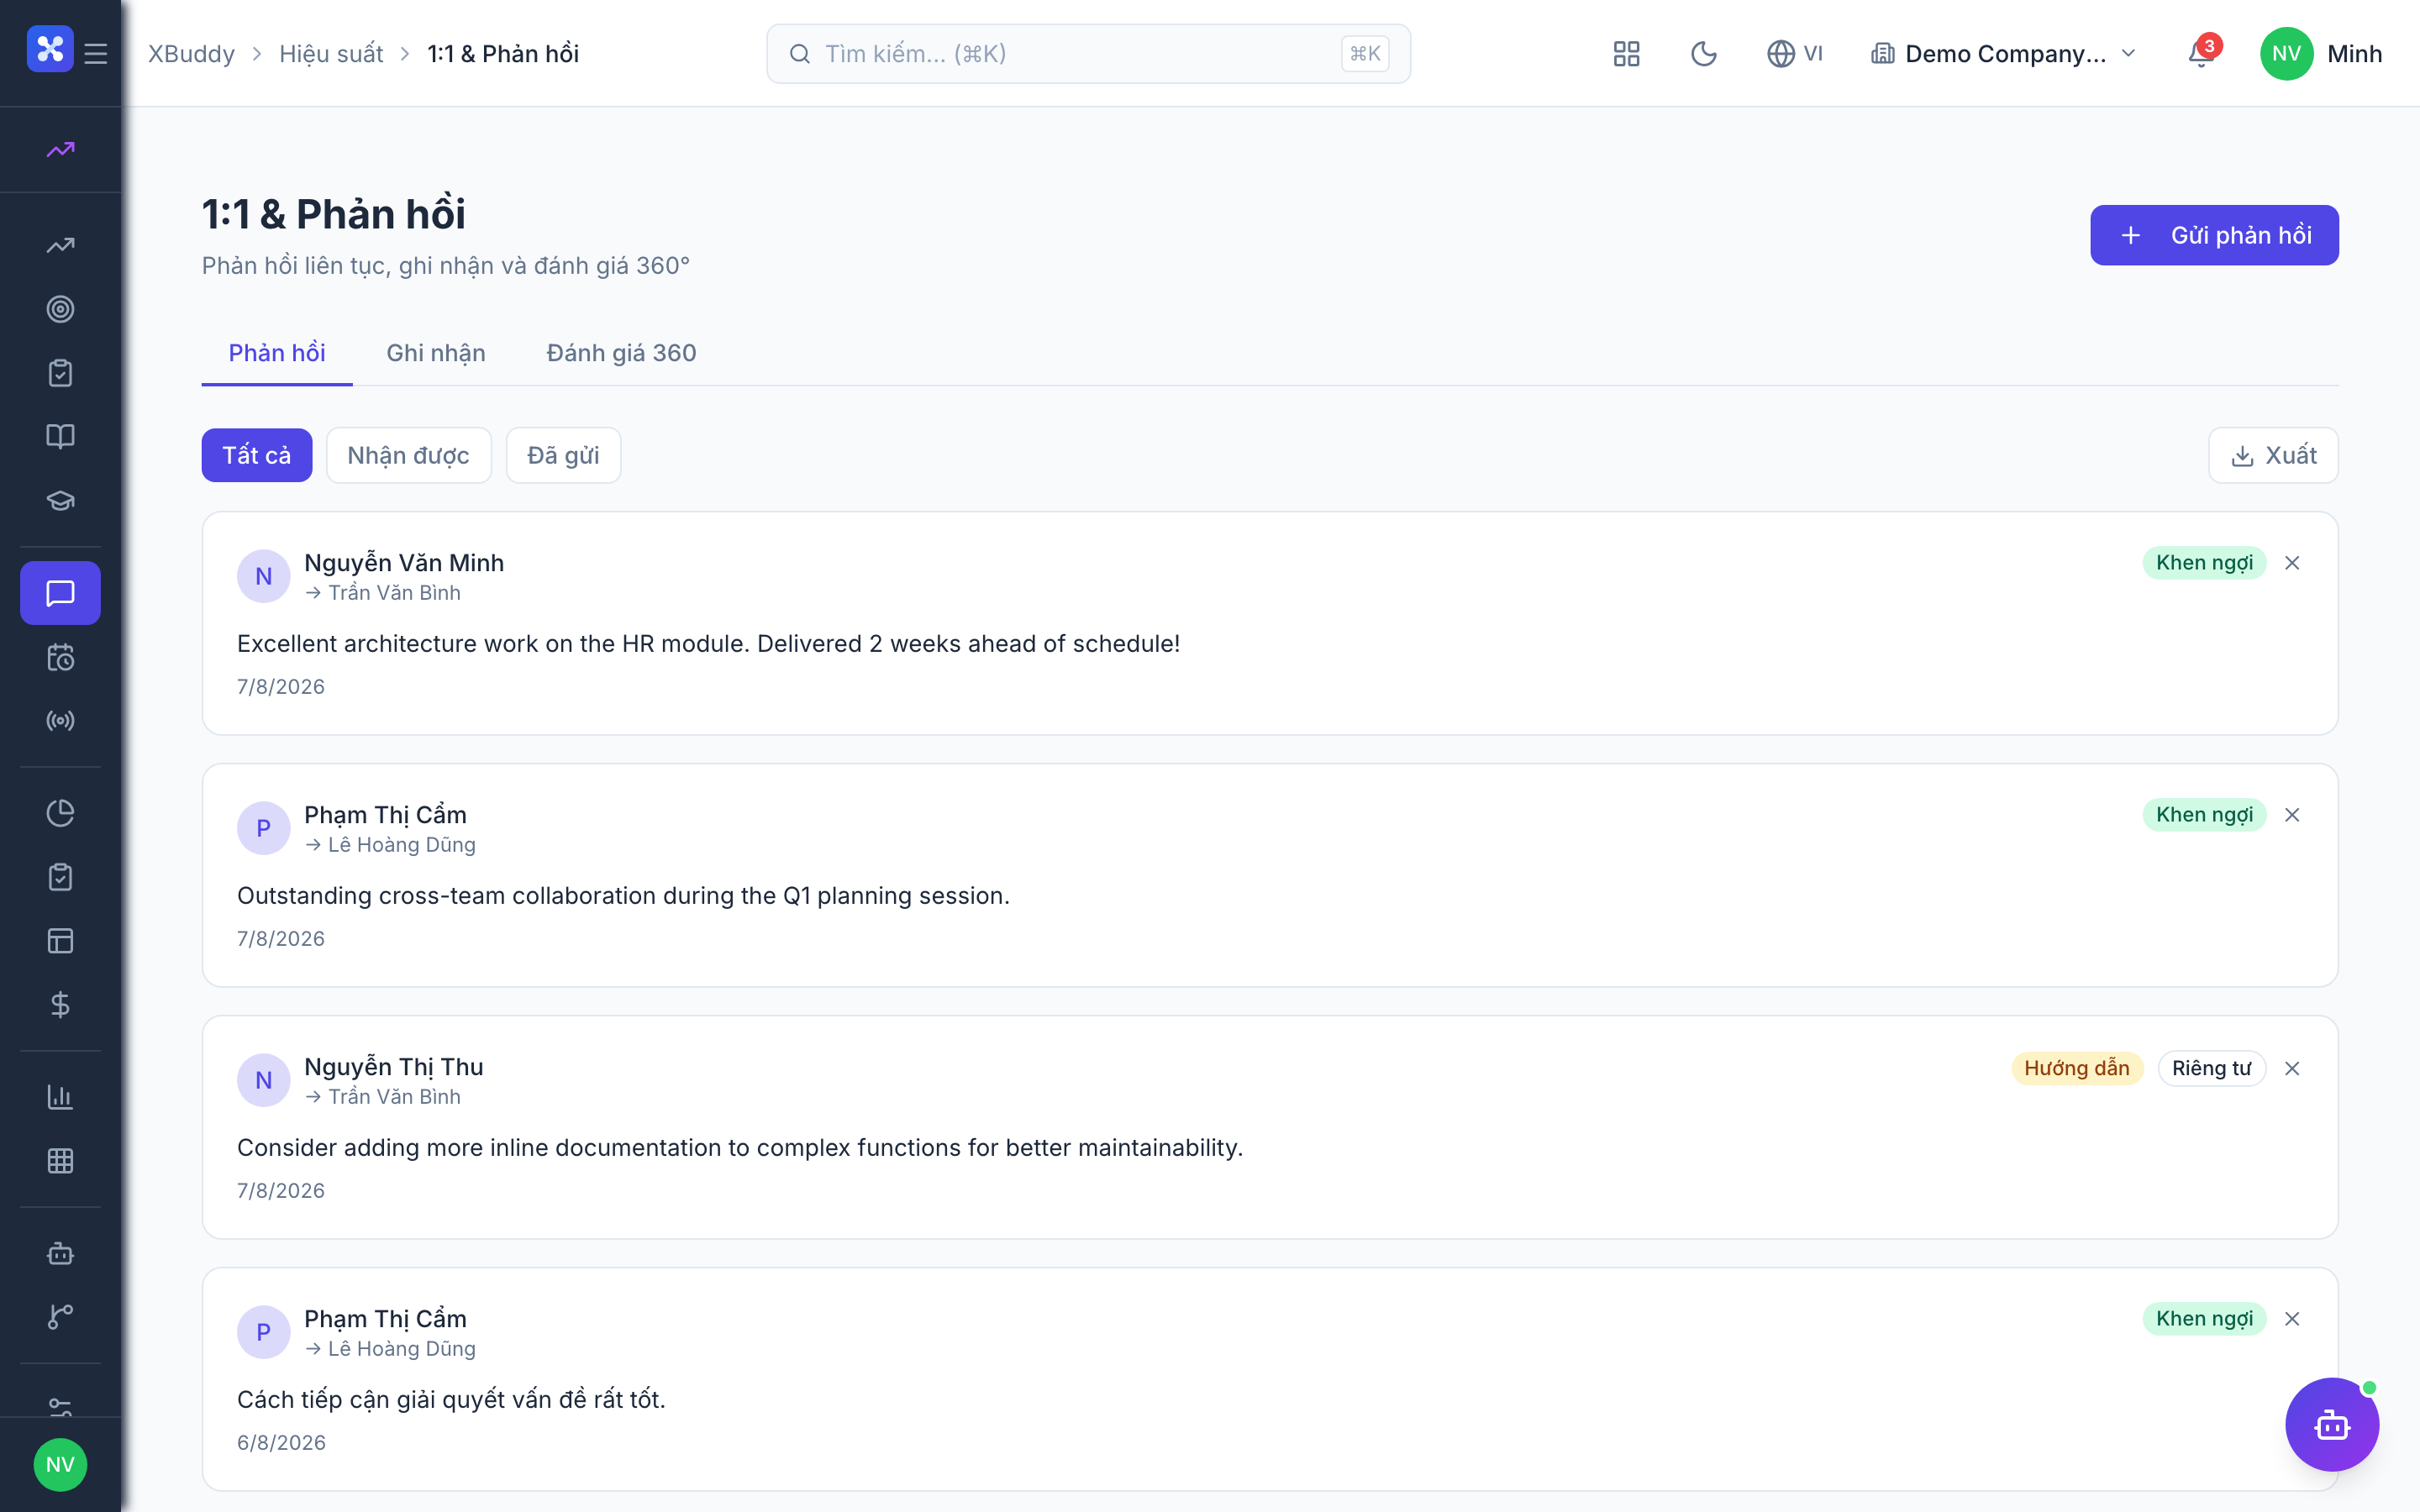
Task: Click the 6/8/2026 date
Action: 281,1442
